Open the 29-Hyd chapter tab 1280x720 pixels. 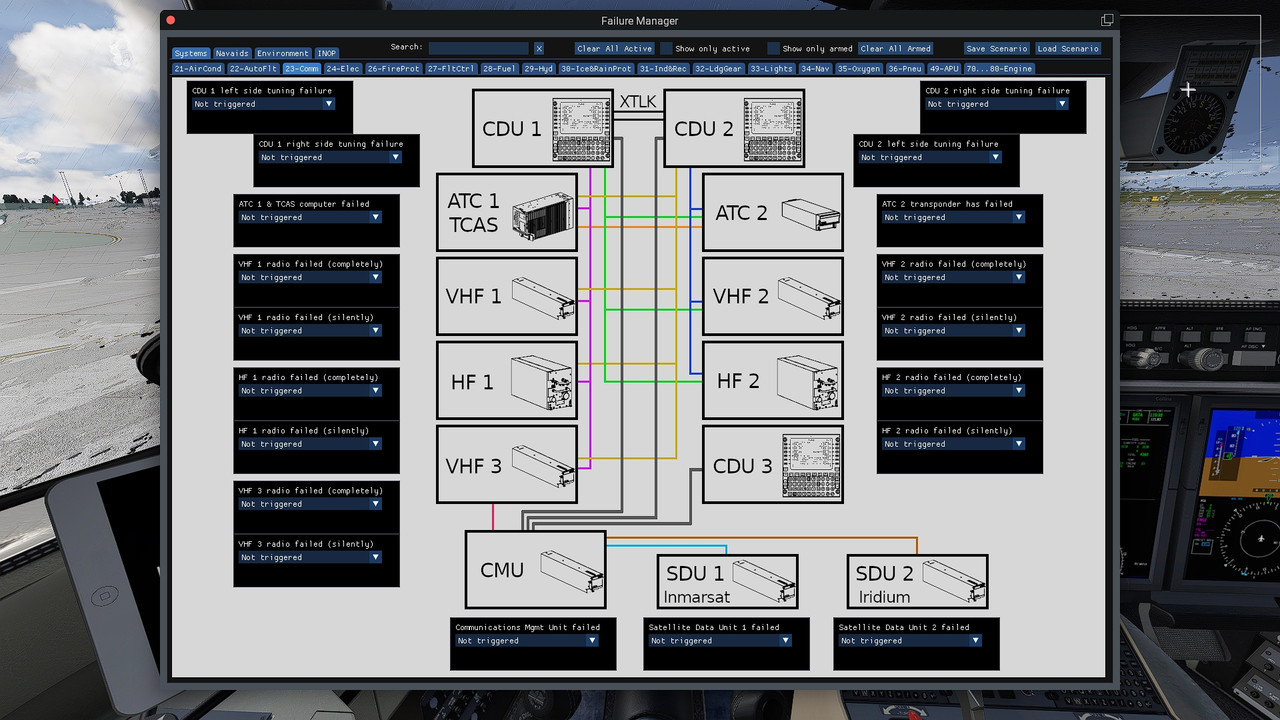pyautogui.click(x=538, y=69)
